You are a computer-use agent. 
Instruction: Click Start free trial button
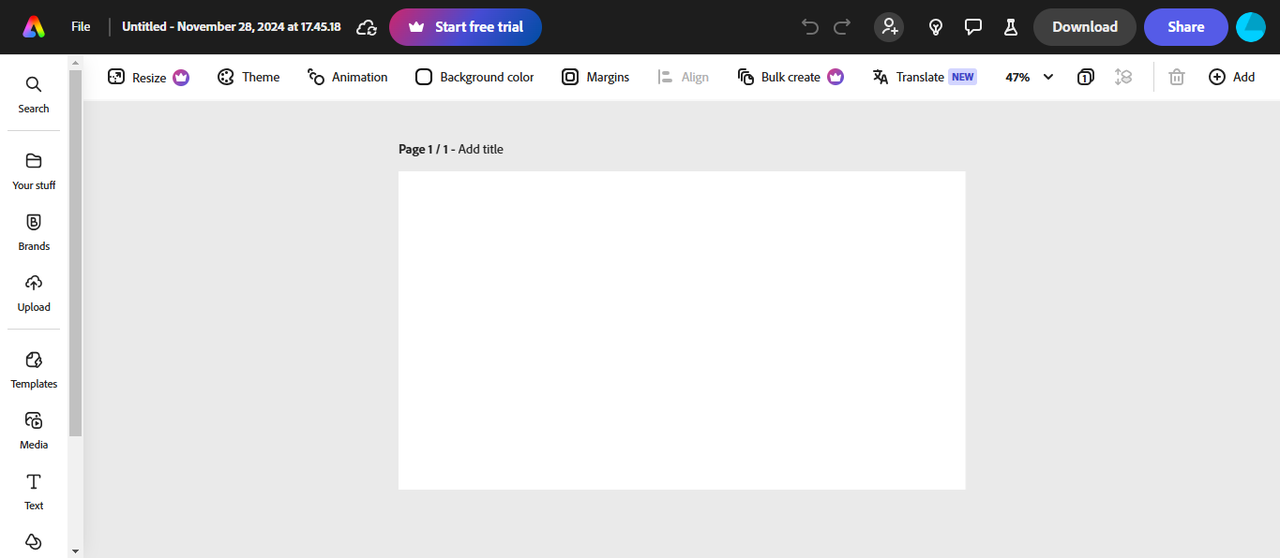(465, 27)
